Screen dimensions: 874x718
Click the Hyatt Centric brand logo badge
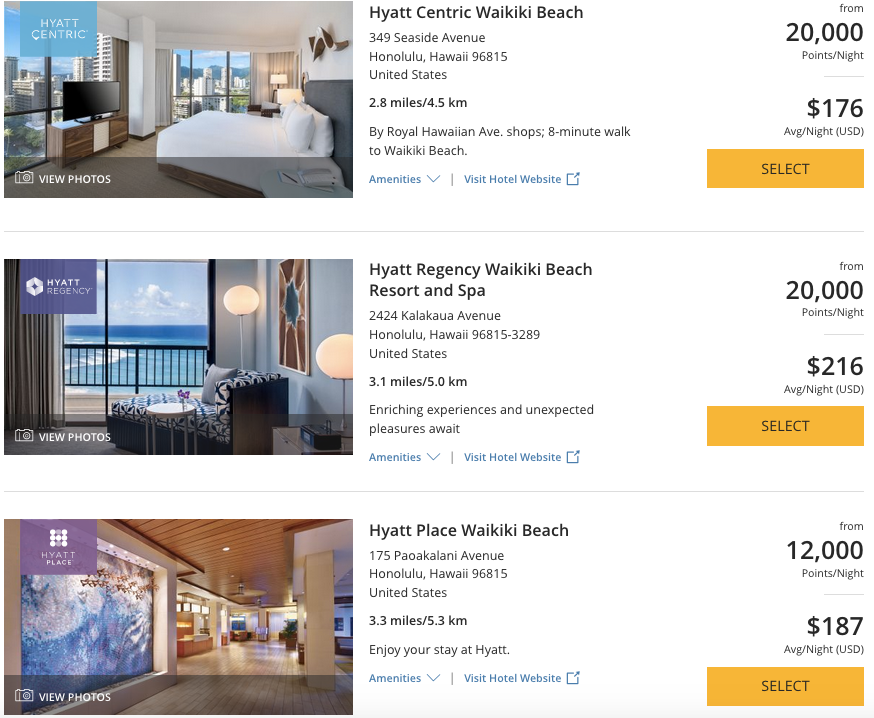(58, 29)
